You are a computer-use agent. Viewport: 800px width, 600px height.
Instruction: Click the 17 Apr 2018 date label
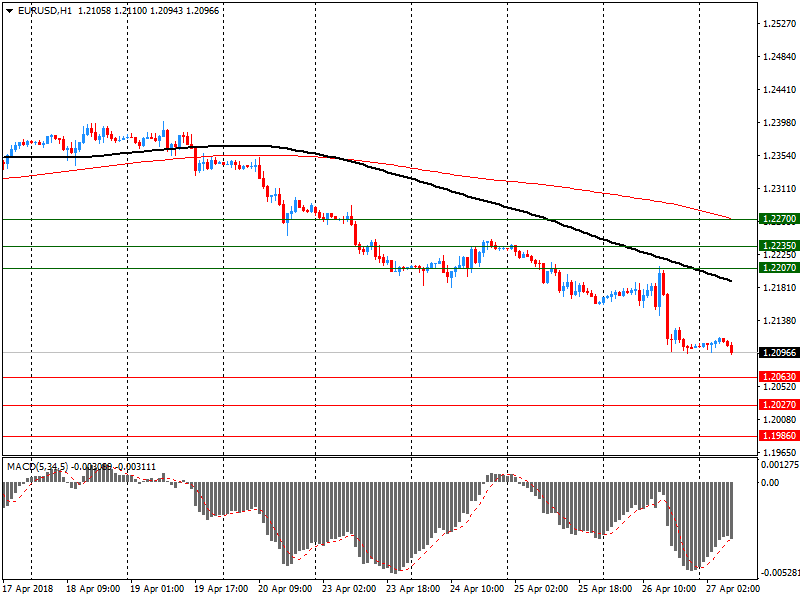(28, 589)
